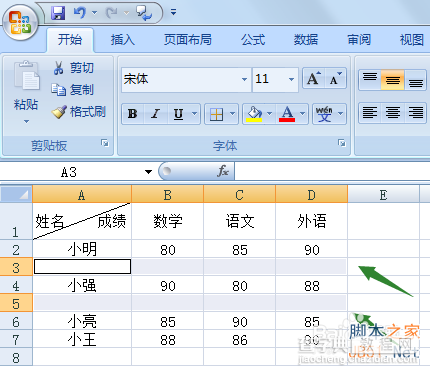Set bottom vertical alignment
The image size is (430, 366).
tap(415, 79)
